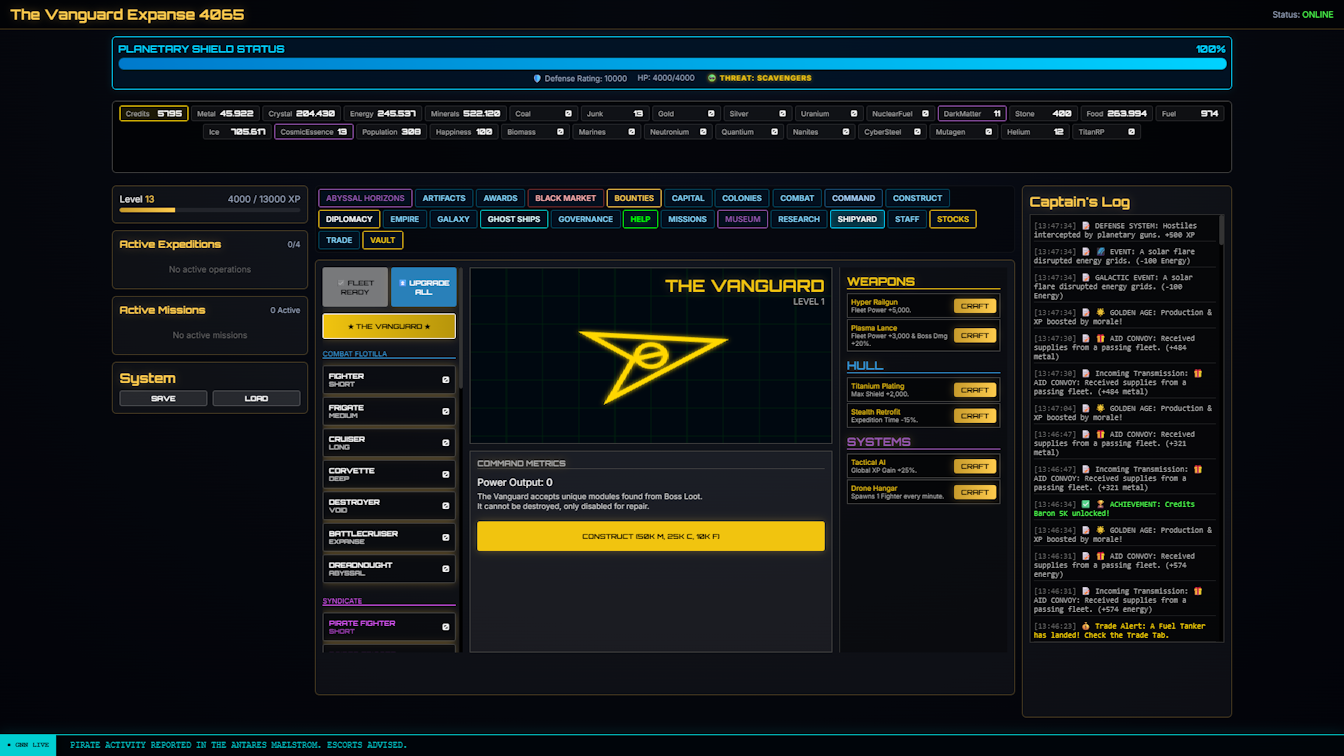
Task: Switch to the Missions tab
Action: click(x=687, y=219)
